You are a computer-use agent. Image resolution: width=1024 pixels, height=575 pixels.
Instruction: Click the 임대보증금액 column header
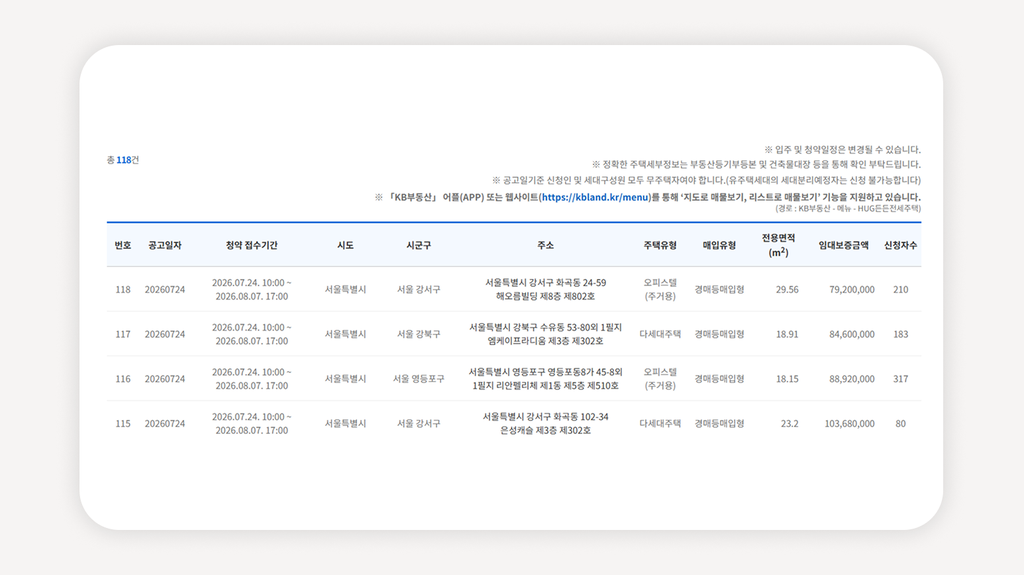pos(844,245)
